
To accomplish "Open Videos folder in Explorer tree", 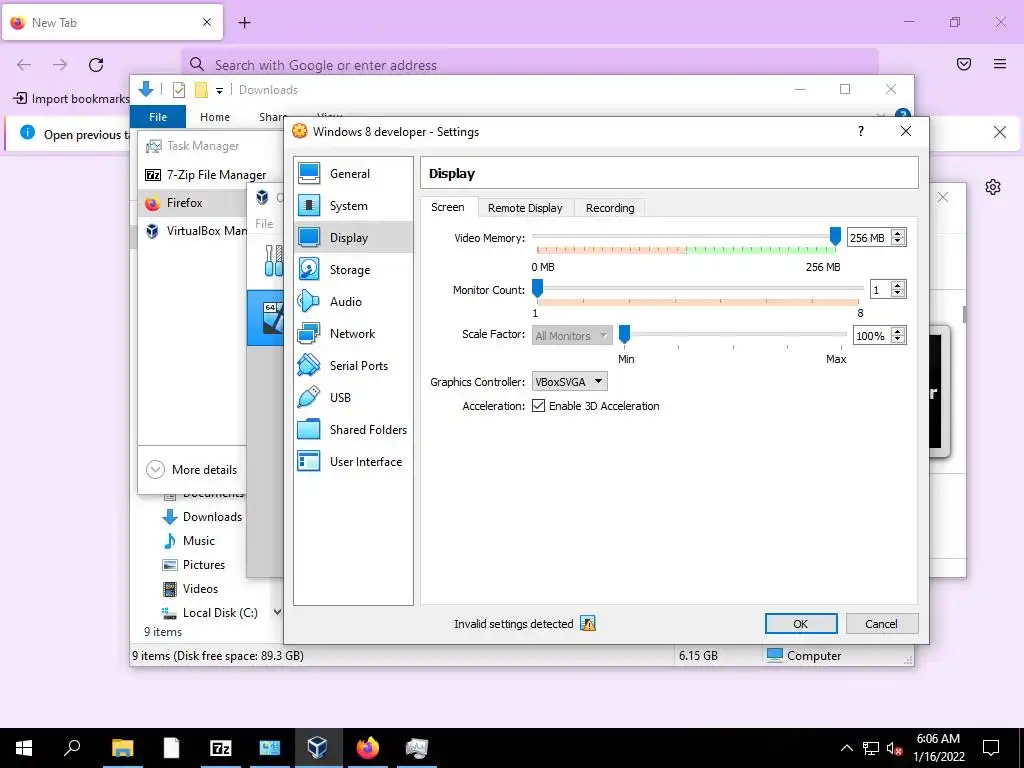I will pos(191,589).
